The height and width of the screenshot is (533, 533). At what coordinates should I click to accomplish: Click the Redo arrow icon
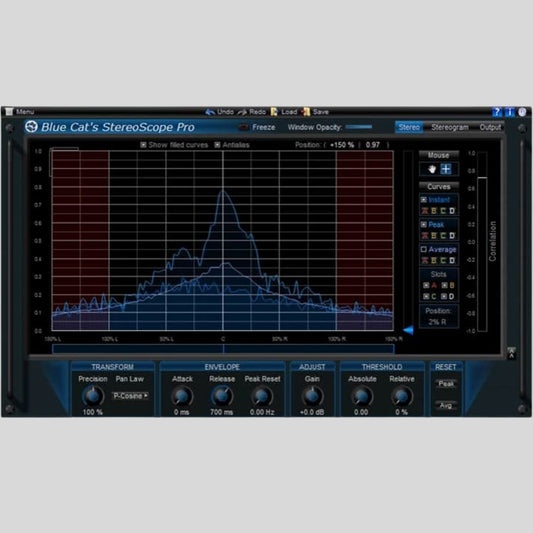(242, 112)
